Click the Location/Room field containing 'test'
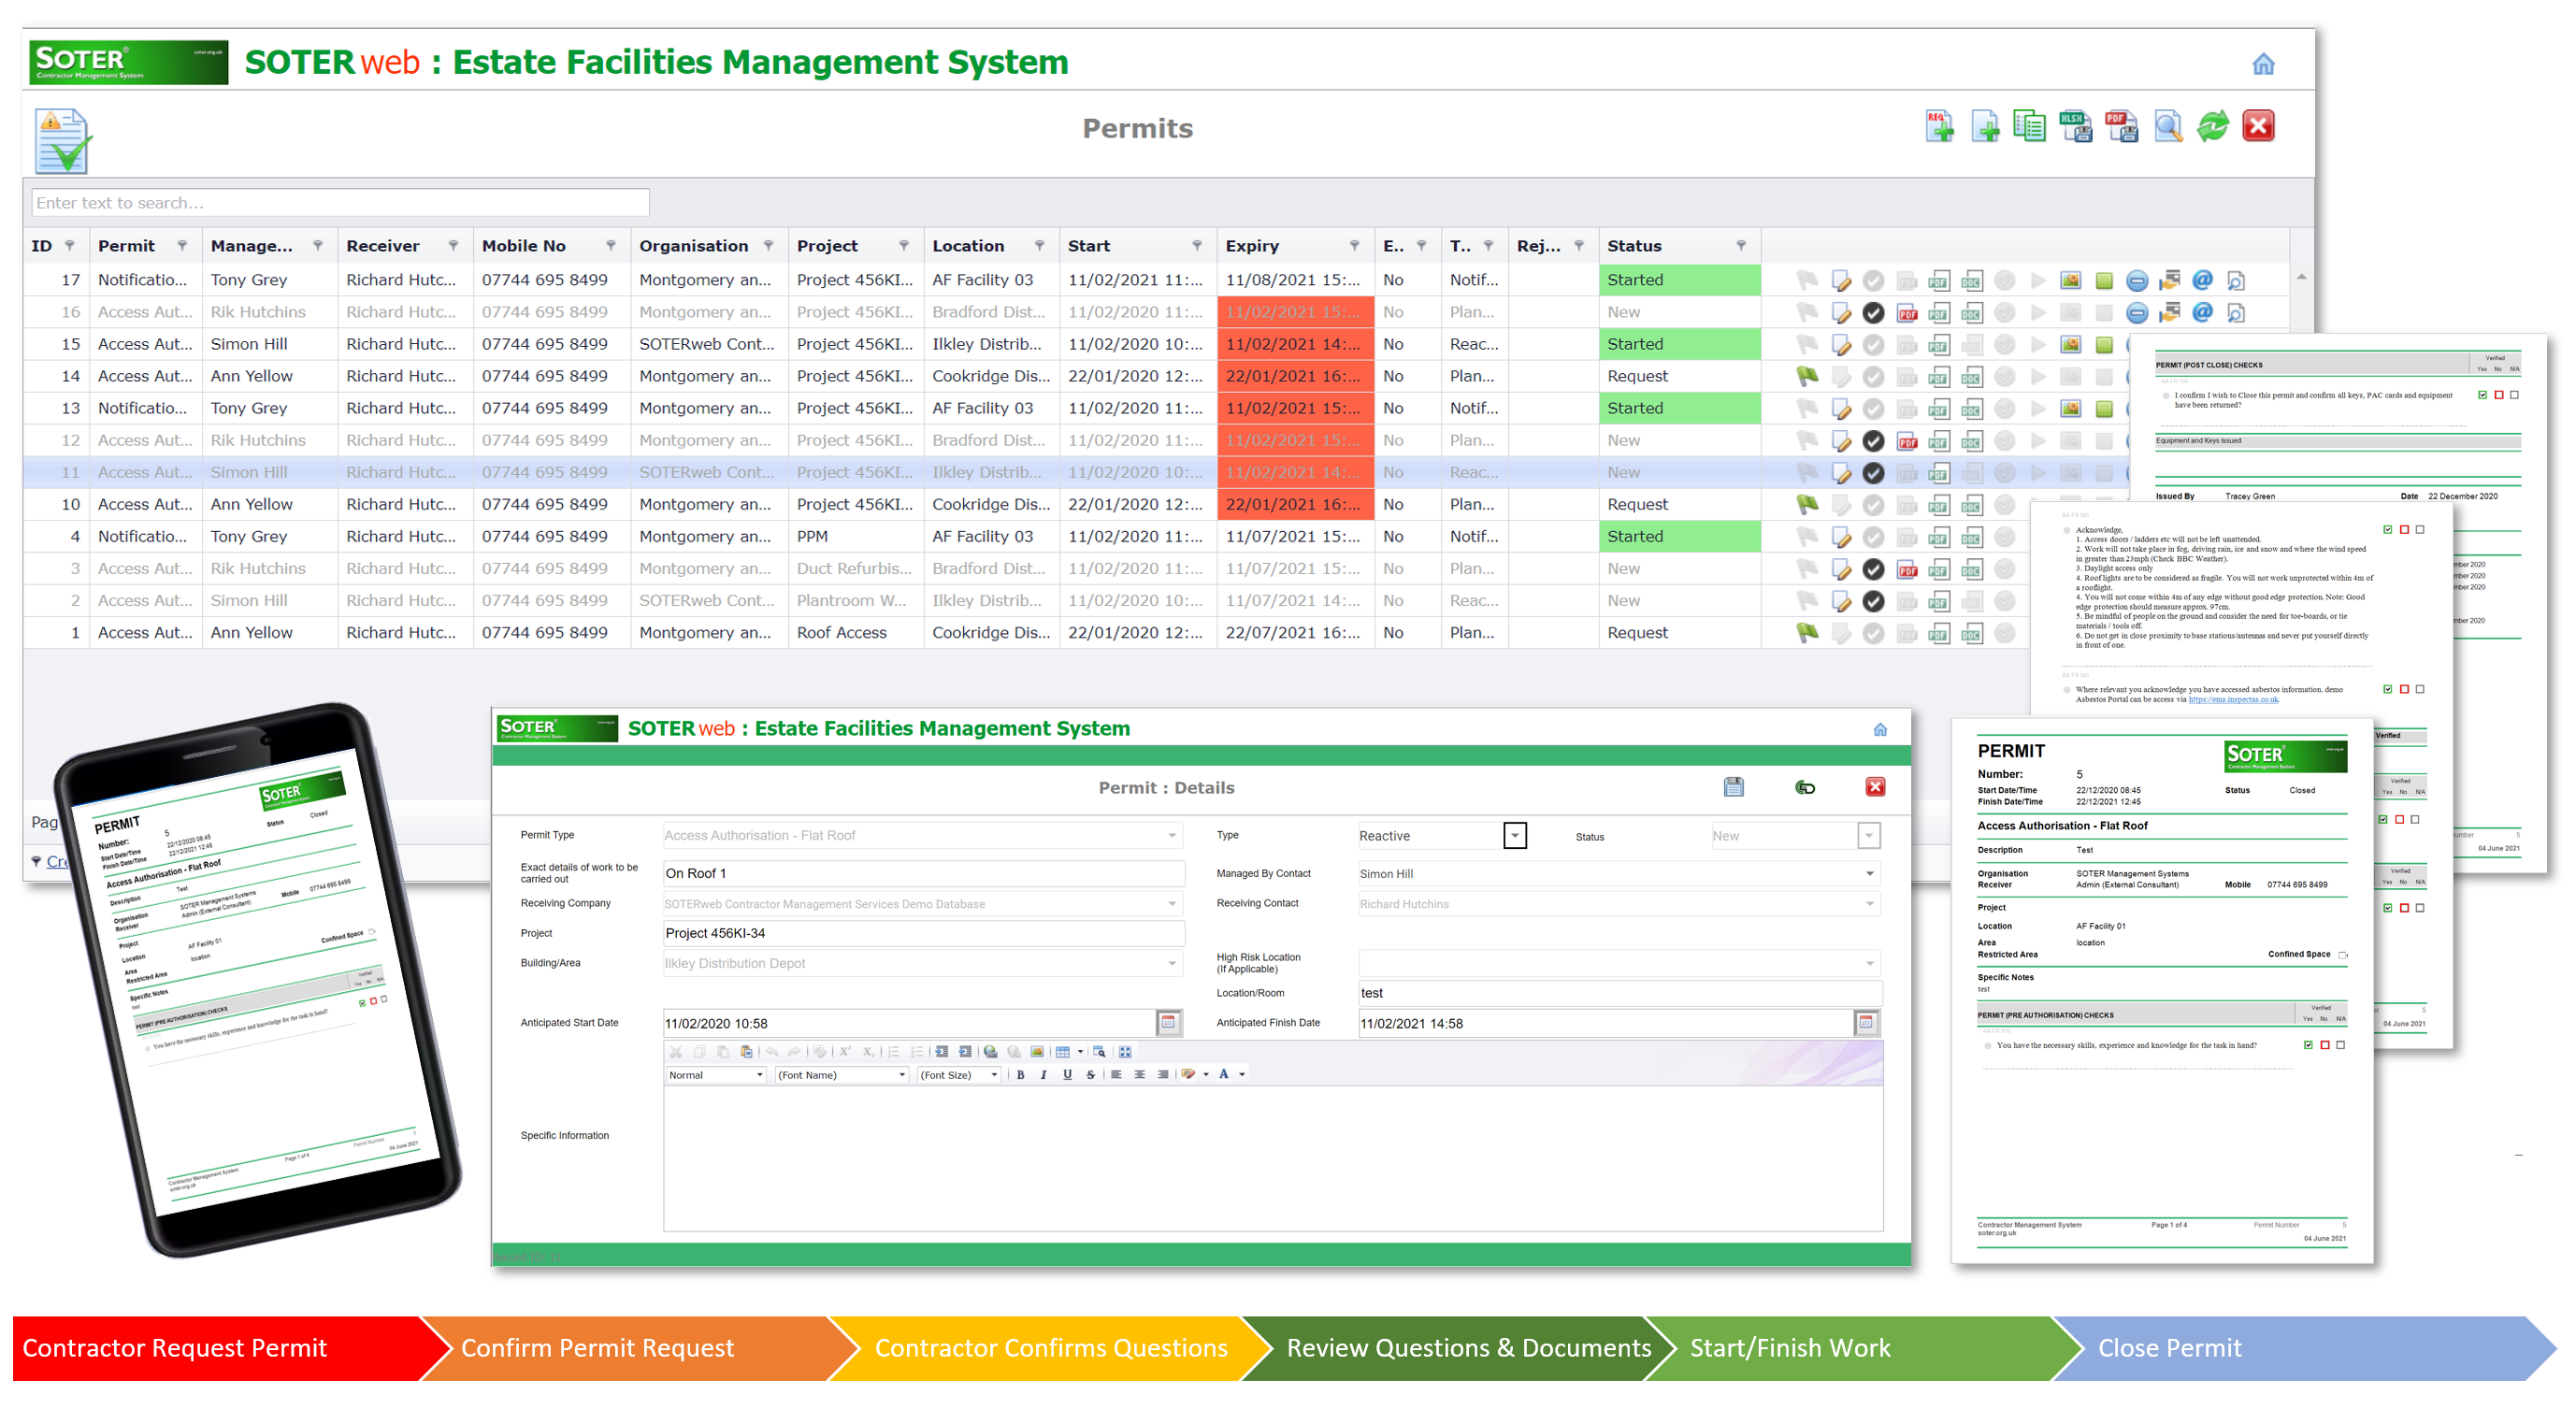 [1619, 993]
